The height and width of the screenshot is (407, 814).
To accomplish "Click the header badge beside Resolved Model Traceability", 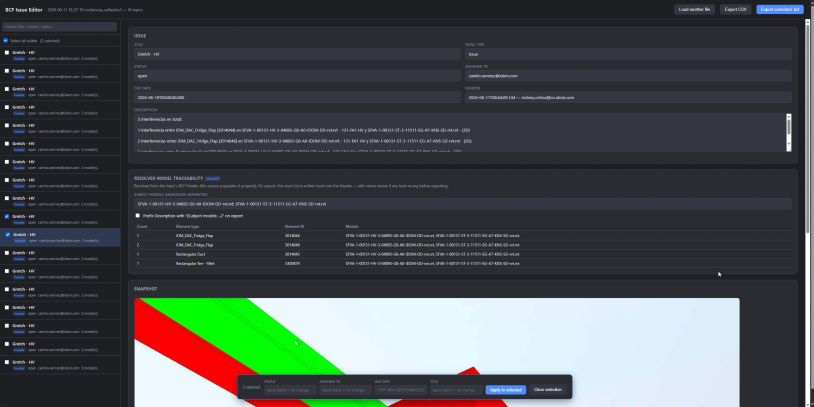I will [x=212, y=179].
